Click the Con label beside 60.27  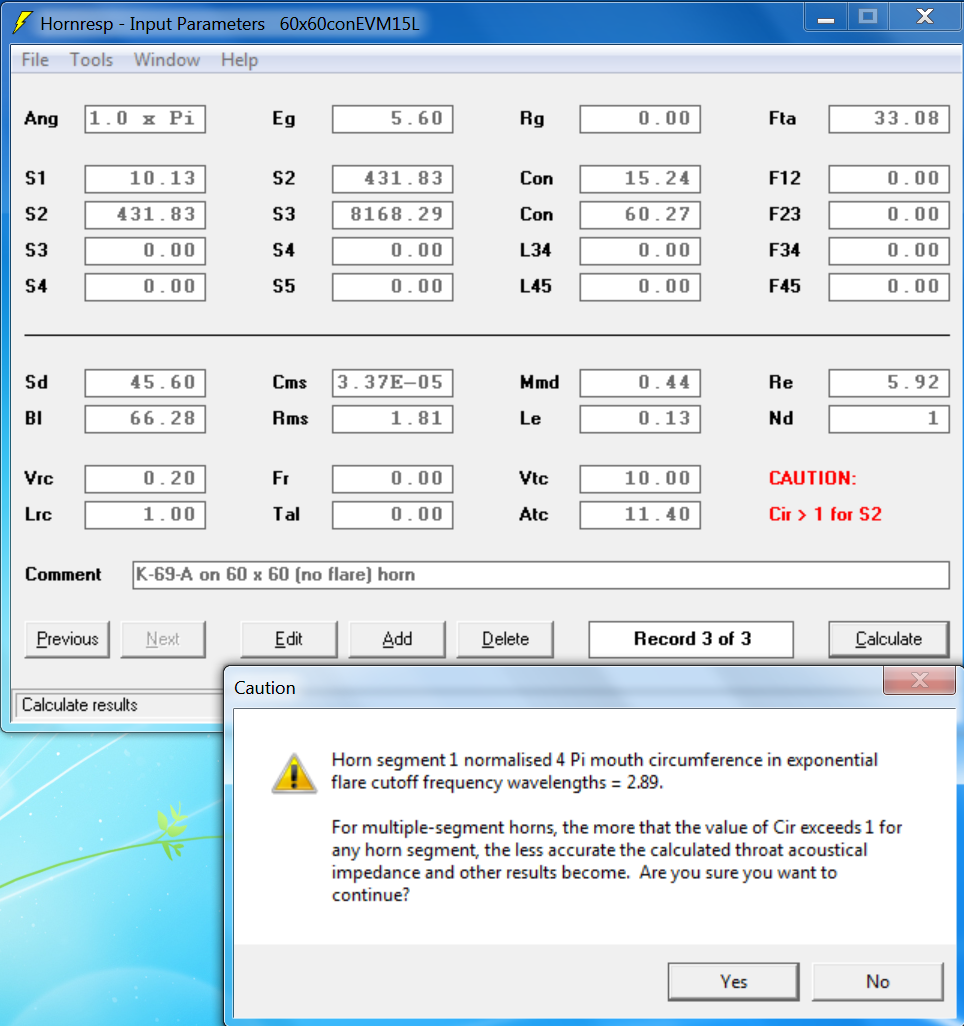point(536,215)
